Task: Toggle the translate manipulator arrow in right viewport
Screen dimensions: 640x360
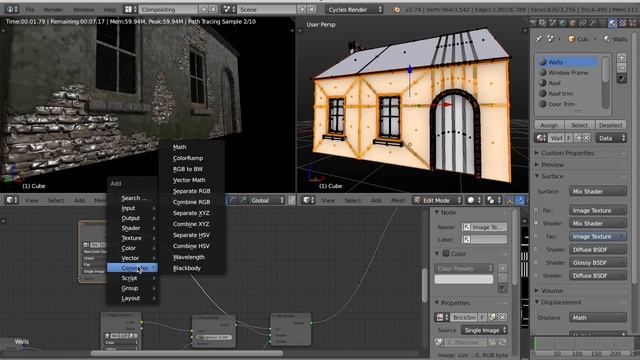Action: click(520, 200)
